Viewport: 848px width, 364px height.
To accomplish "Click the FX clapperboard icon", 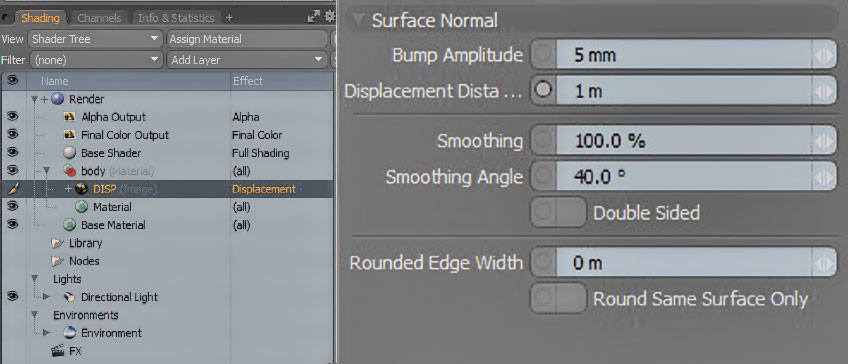I will click(x=57, y=351).
